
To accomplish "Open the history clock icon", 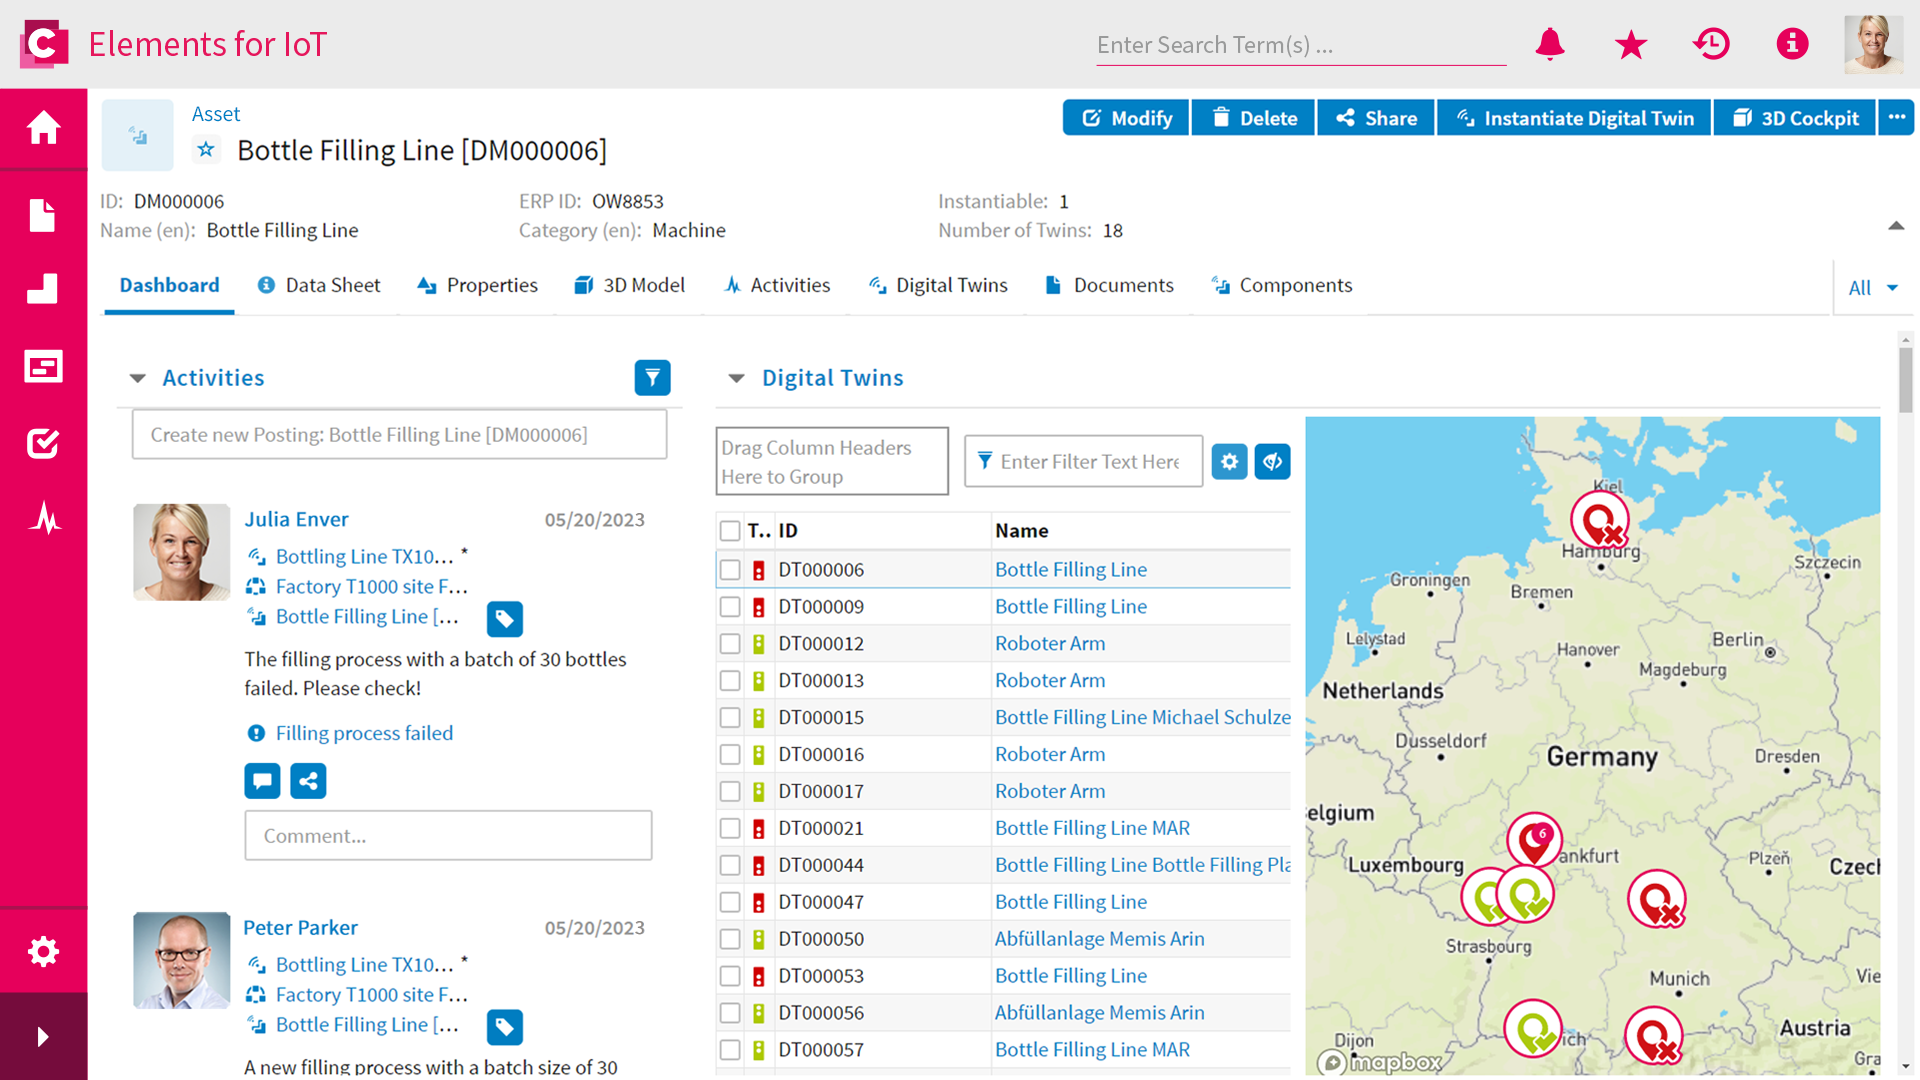I will pos(1712,44).
